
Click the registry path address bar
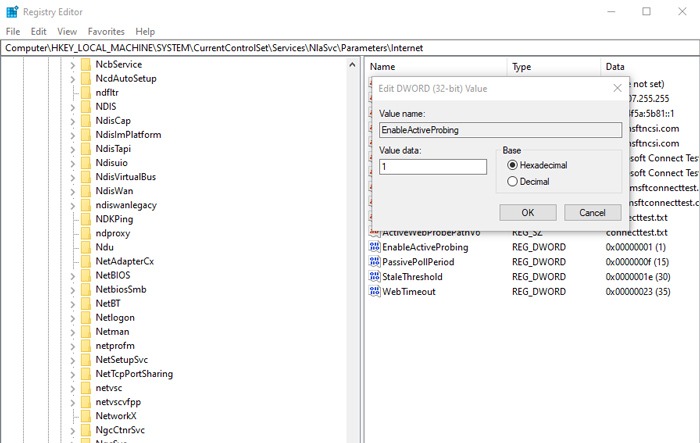(350, 48)
